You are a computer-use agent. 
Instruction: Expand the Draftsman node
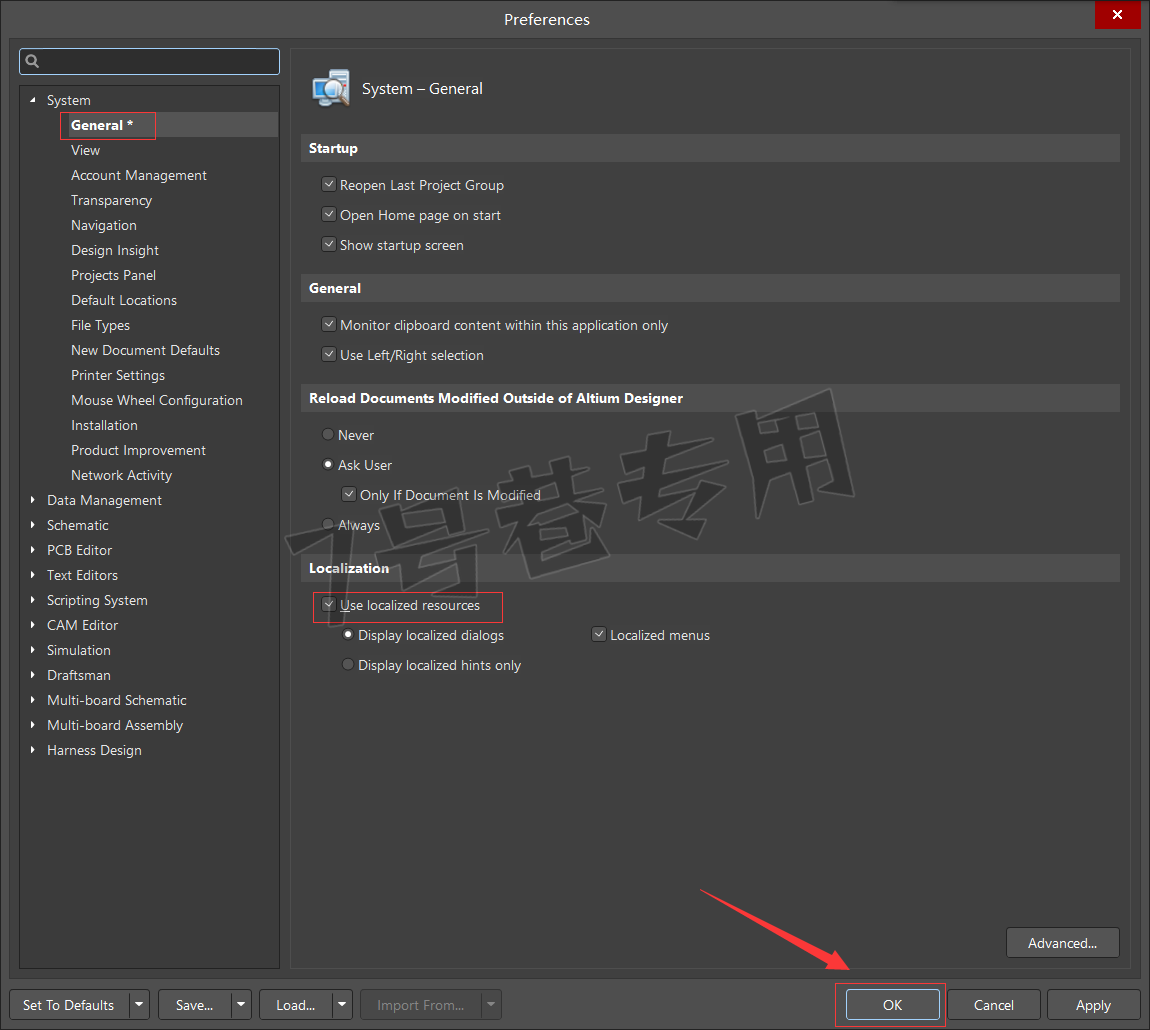32,675
